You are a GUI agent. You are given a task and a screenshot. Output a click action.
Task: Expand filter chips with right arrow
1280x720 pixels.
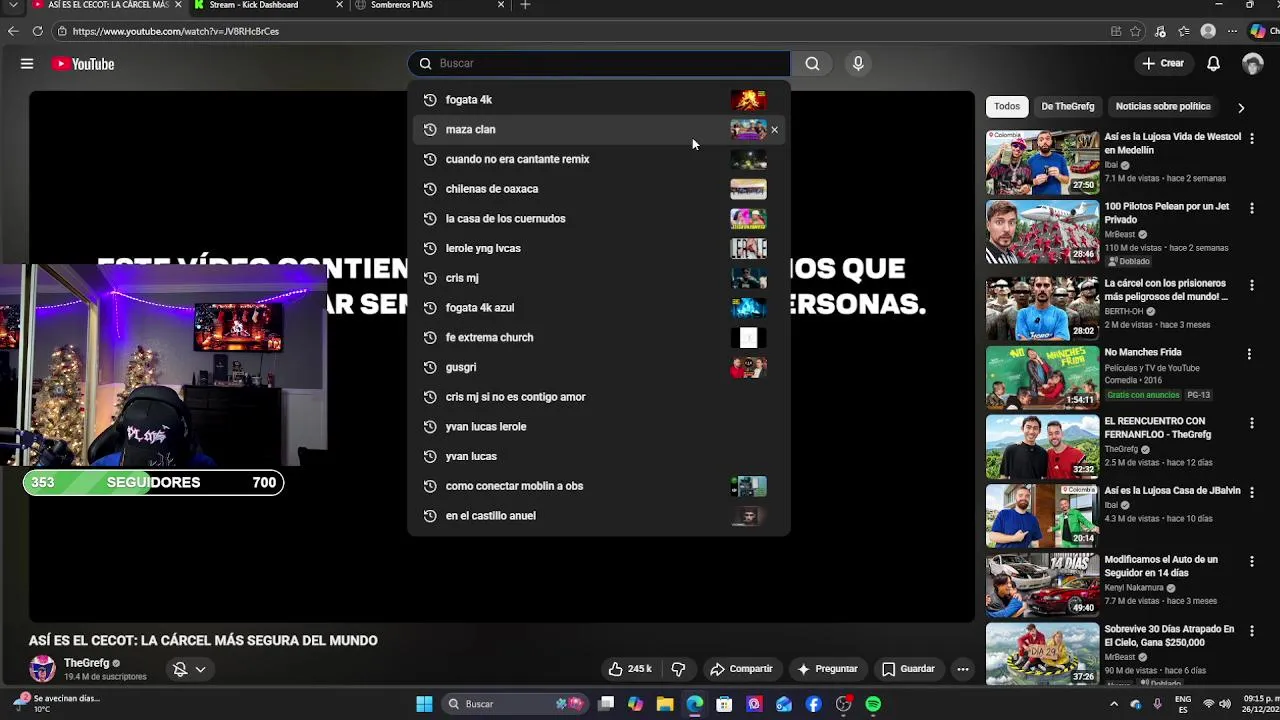tap(1241, 107)
